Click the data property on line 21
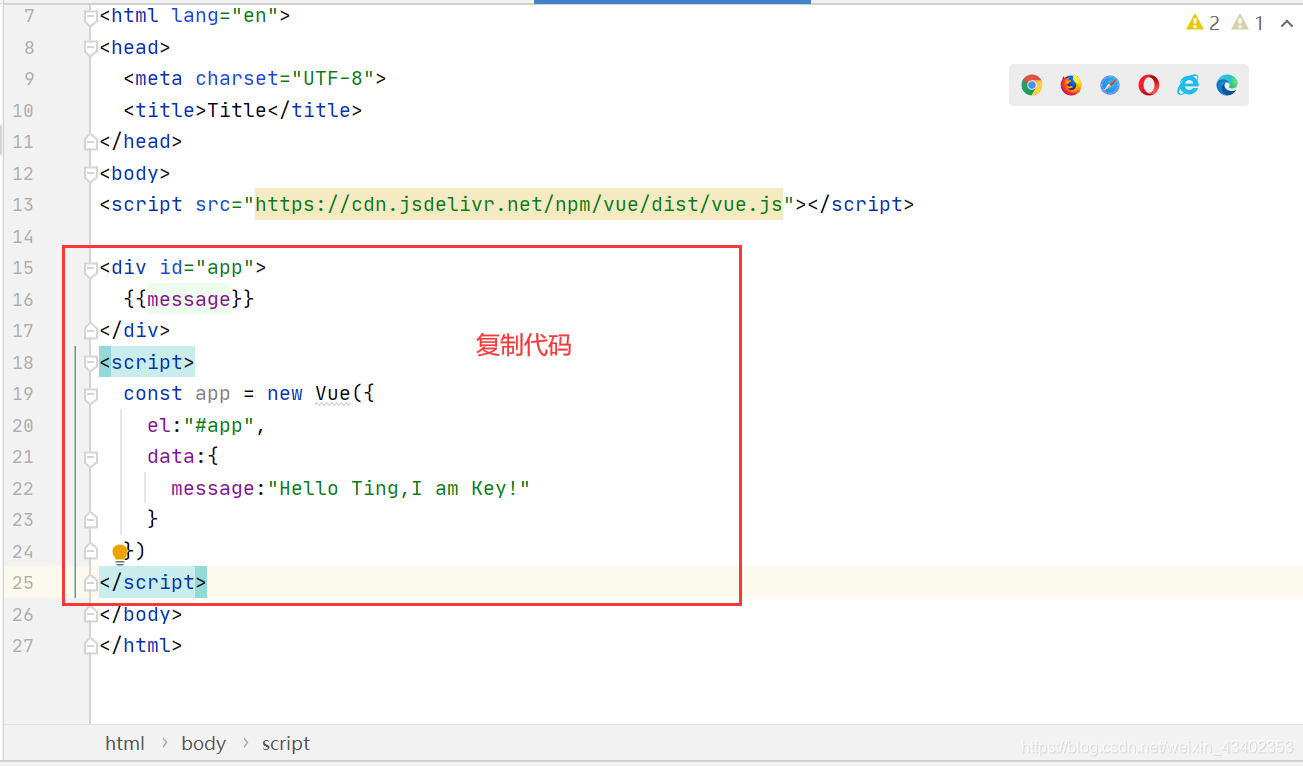Image resolution: width=1303 pixels, height=766 pixels. [x=171, y=457]
